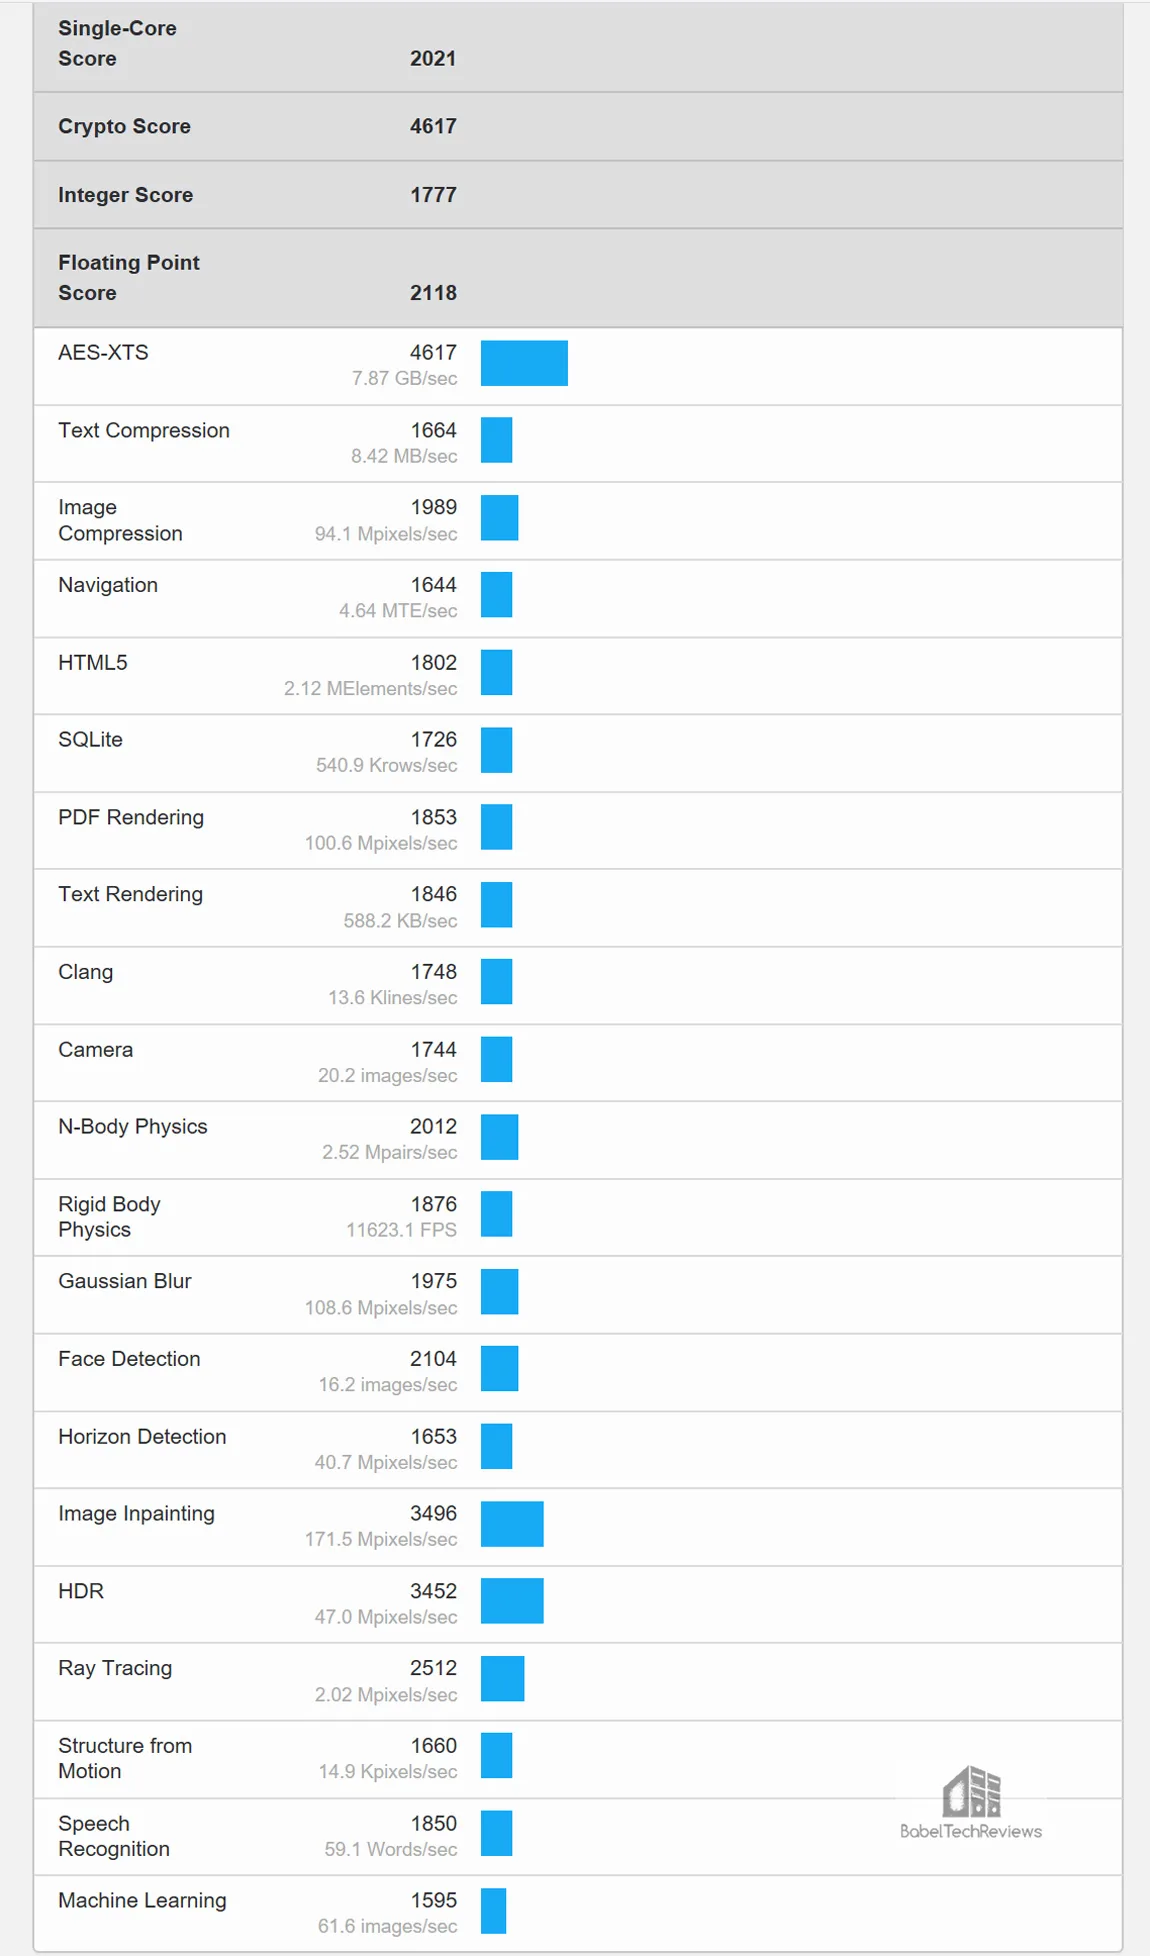Image resolution: width=1150 pixels, height=1956 pixels.
Task: Select the Text Compression label
Action: tap(144, 430)
